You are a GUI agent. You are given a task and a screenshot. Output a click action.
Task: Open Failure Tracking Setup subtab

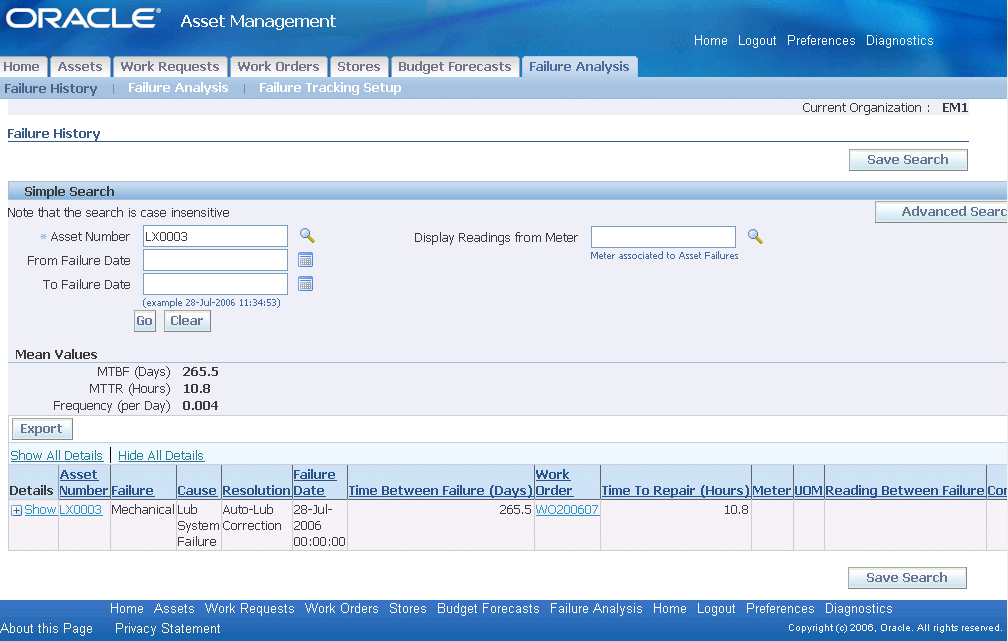tap(330, 87)
